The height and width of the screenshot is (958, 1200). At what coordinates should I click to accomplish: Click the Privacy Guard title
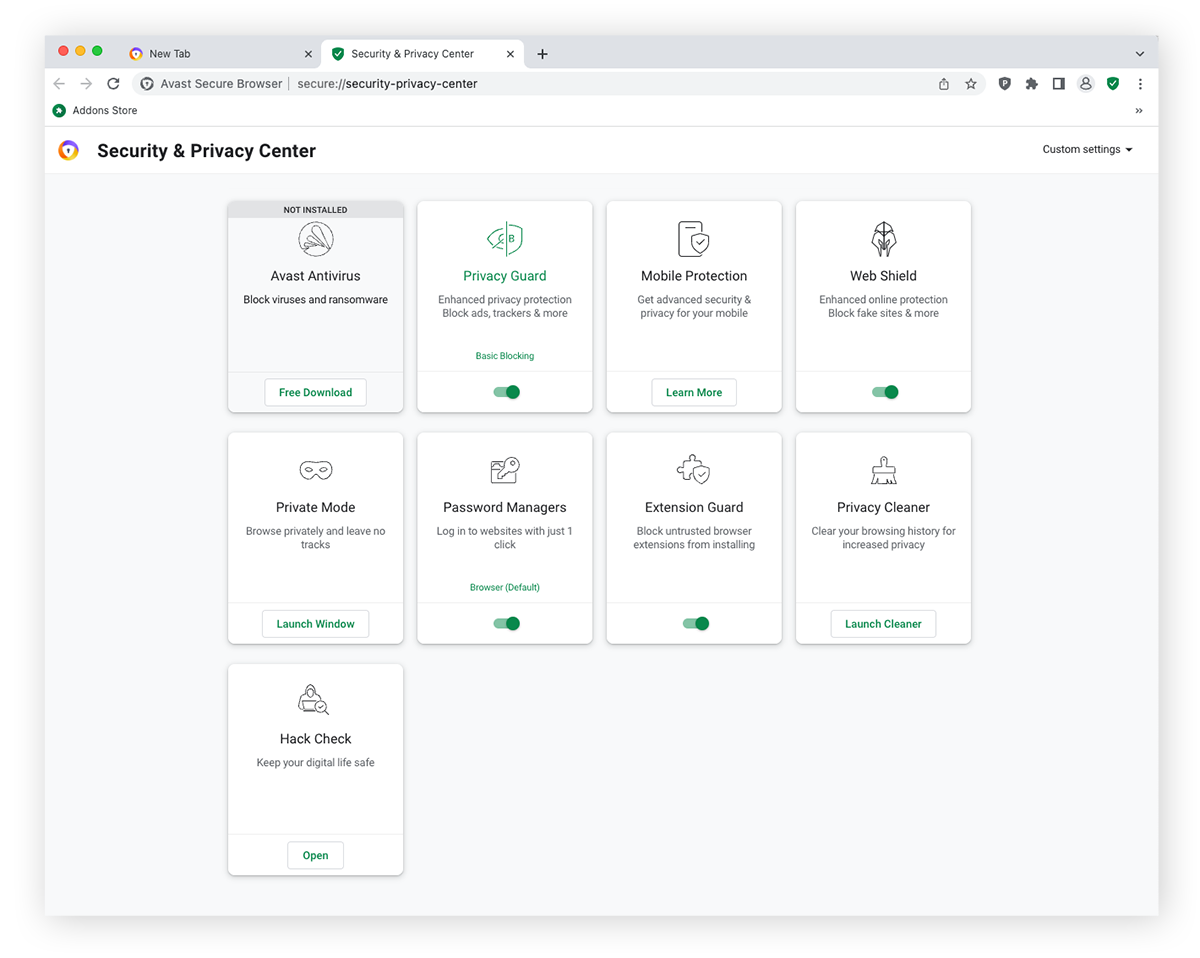click(x=505, y=276)
